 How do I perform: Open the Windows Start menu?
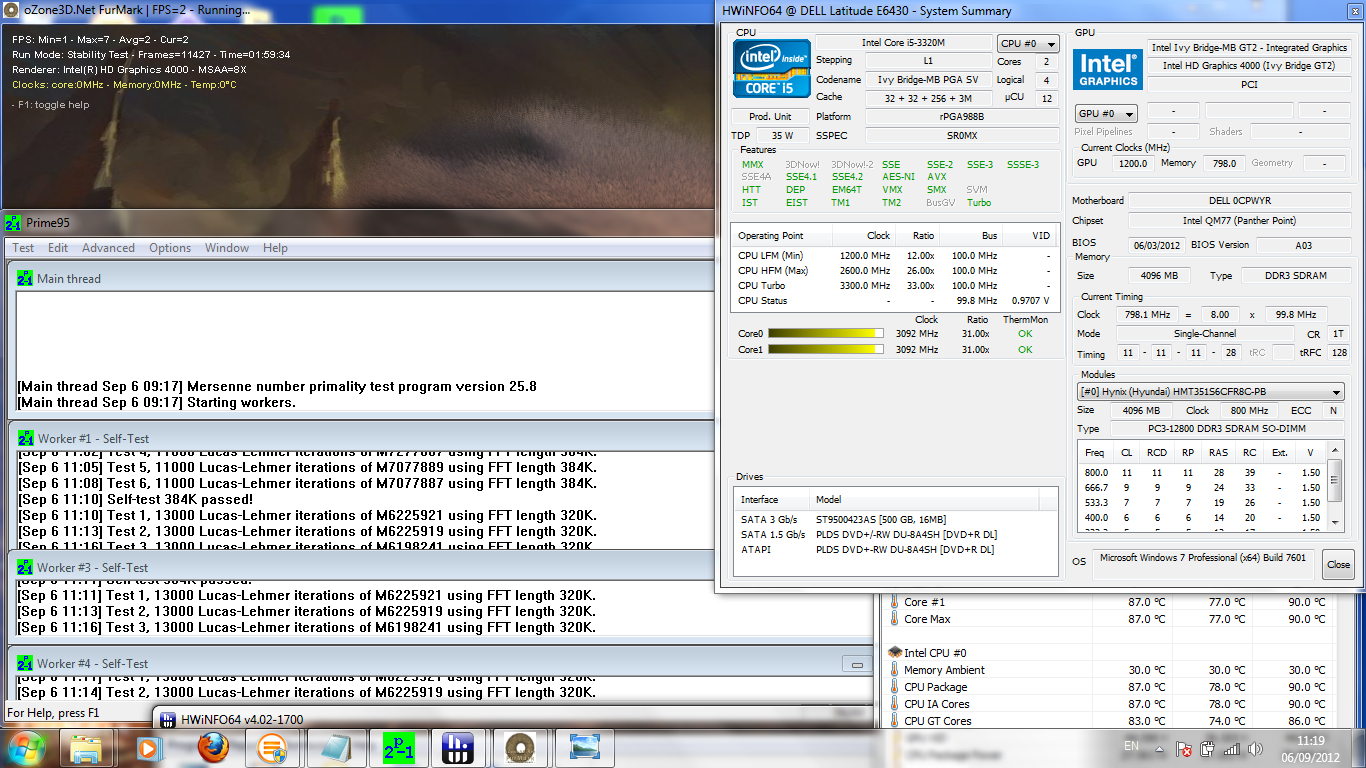click(x=26, y=747)
